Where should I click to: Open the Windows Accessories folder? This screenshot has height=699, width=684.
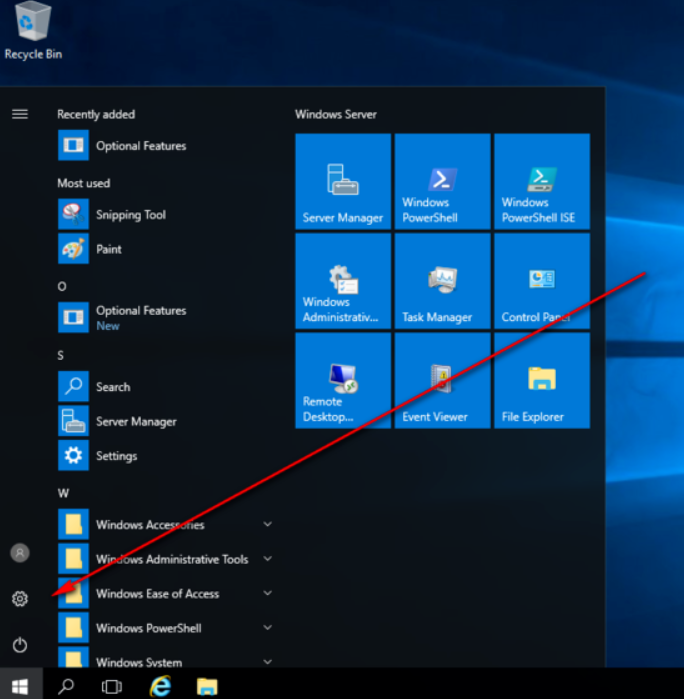[167, 524]
